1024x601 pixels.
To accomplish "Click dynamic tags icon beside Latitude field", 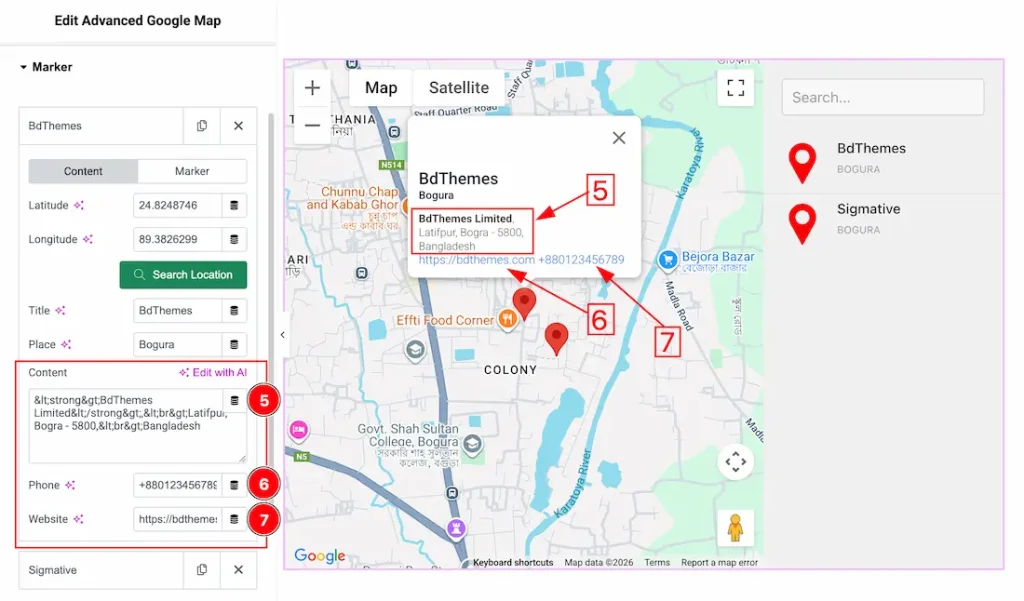I will pyautogui.click(x=234, y=205).
